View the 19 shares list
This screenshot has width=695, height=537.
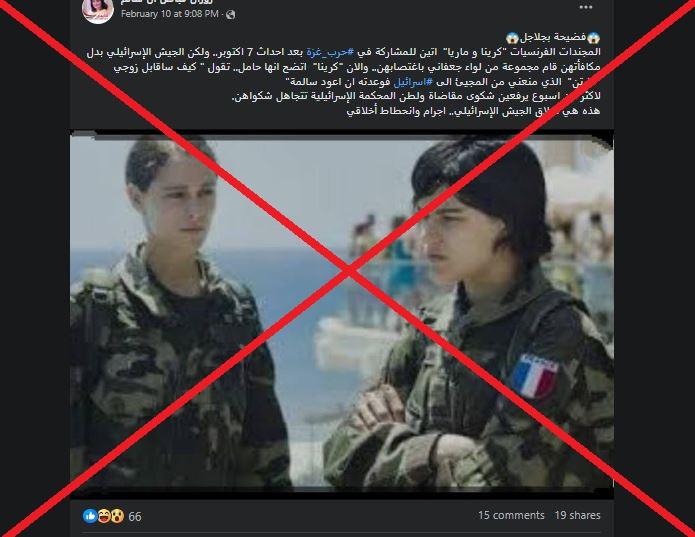point(577,515)
